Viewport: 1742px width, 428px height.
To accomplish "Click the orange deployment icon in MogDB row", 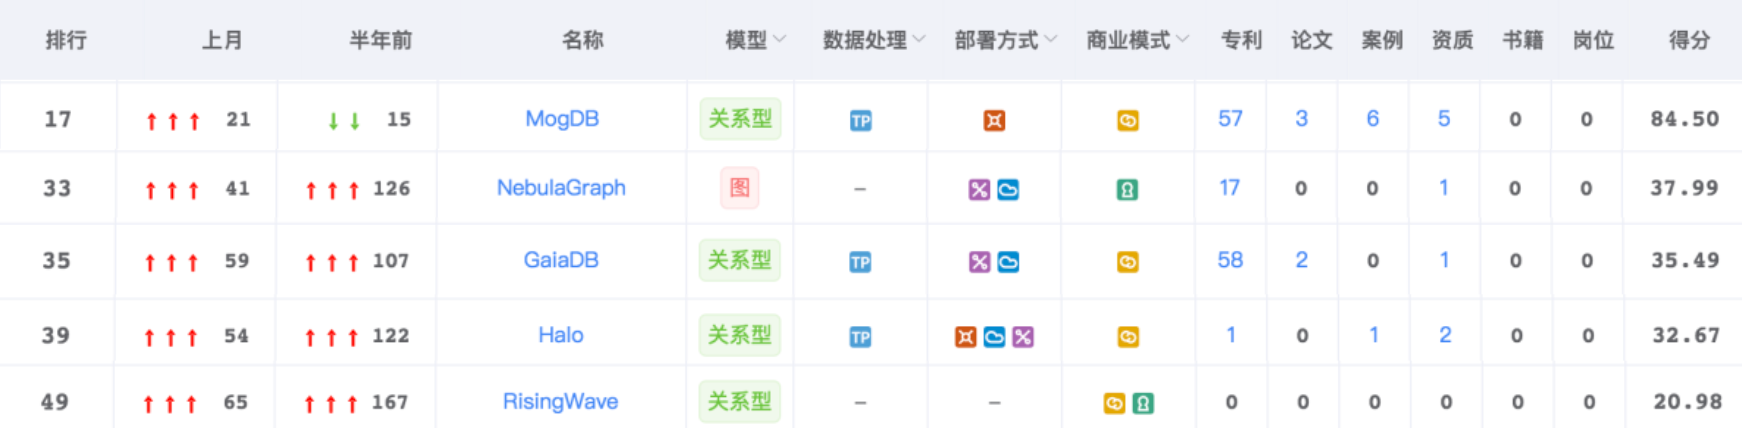I will (x=994, y=121).
